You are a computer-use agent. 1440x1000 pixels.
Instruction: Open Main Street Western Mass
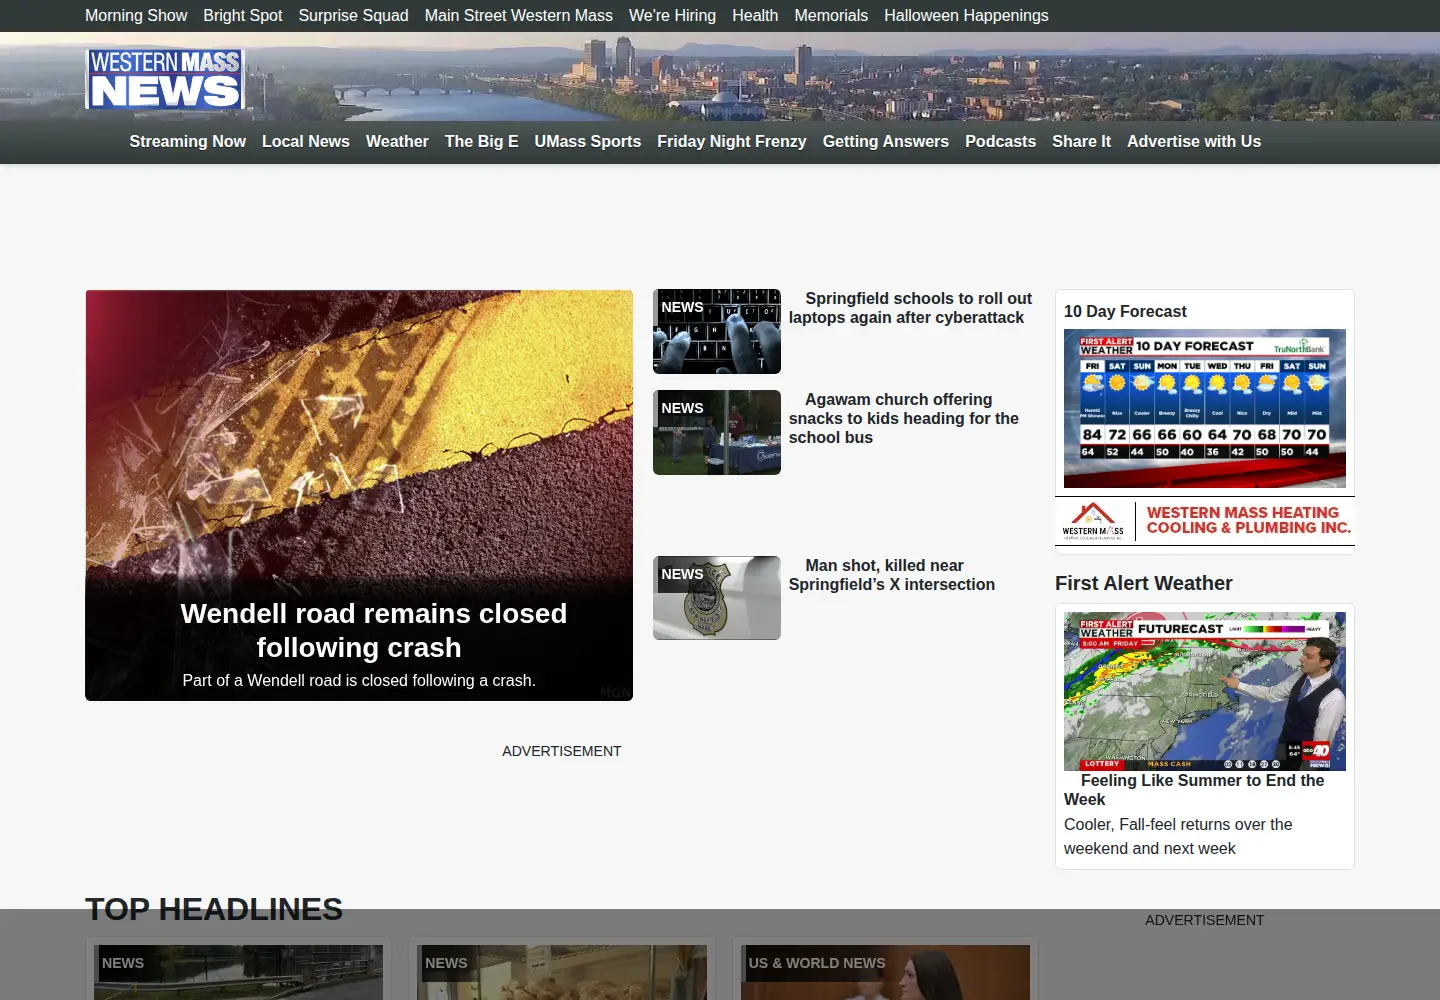(x=518, y=16)
